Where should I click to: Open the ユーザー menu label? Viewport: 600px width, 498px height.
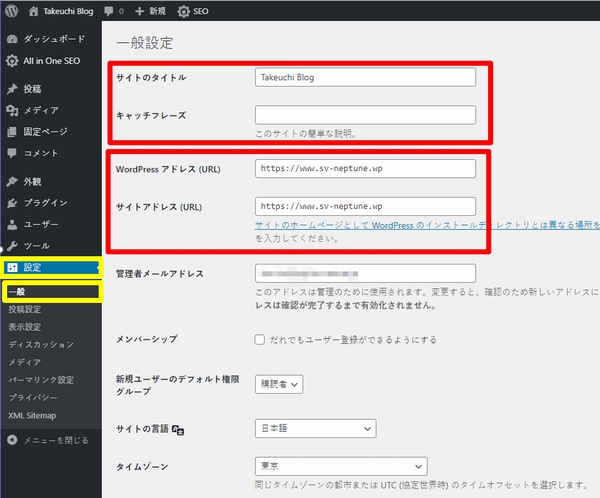(x=41, y=224)
